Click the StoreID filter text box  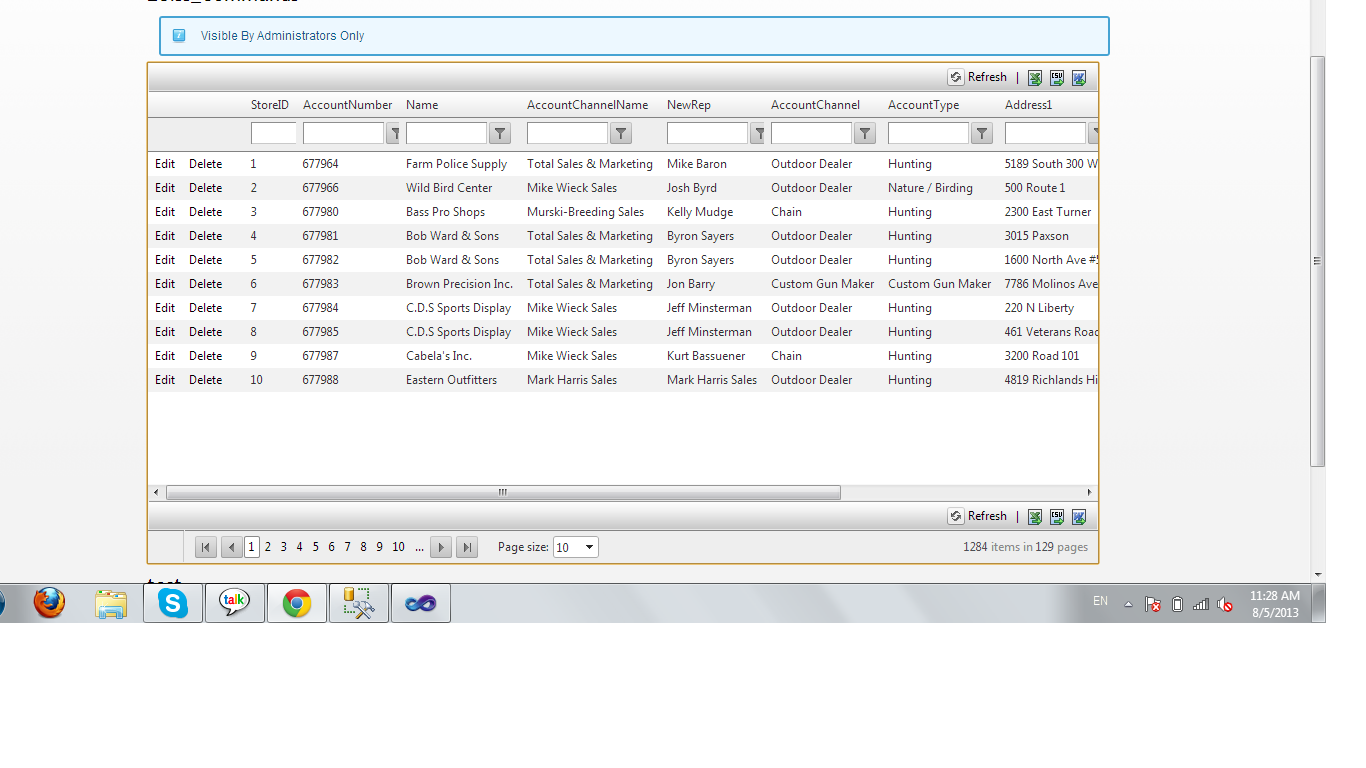click(x=274, y=134)
